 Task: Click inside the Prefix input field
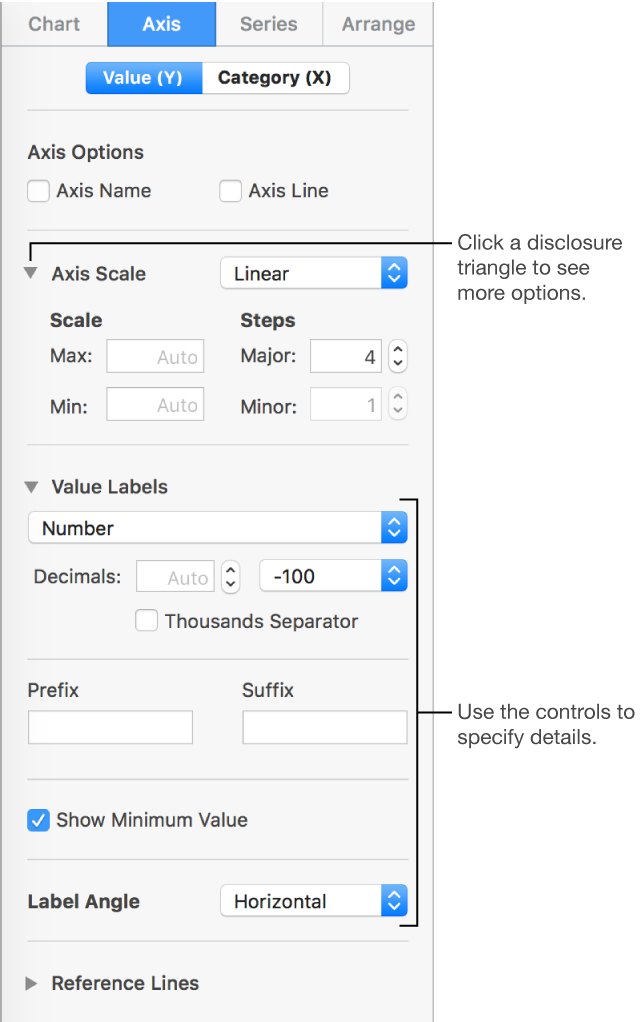pos(110,727)
